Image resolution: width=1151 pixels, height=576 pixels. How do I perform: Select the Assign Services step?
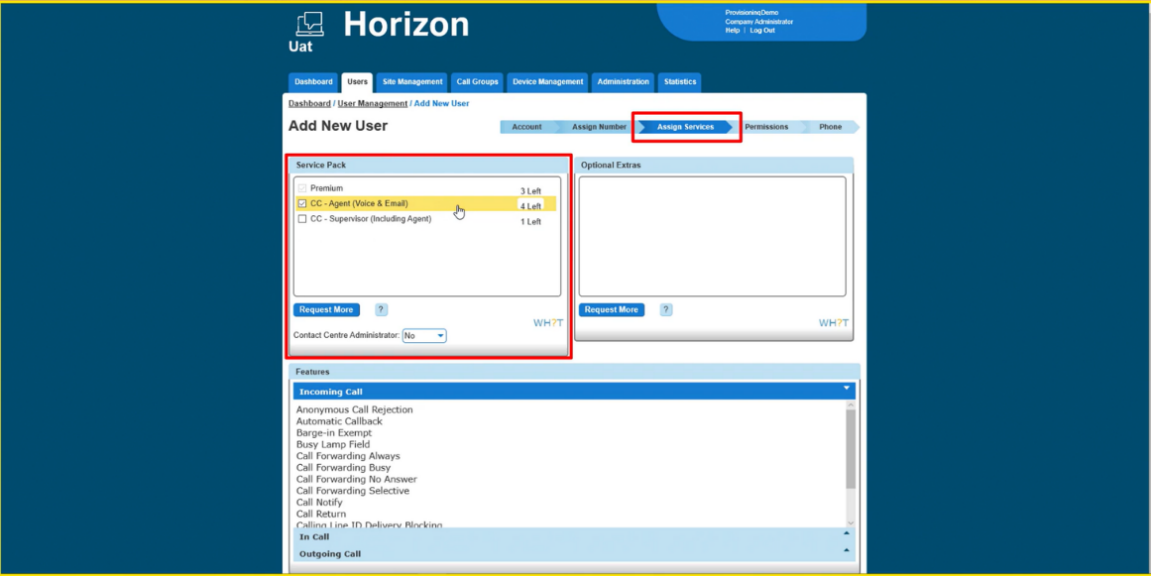pos(685,127)
